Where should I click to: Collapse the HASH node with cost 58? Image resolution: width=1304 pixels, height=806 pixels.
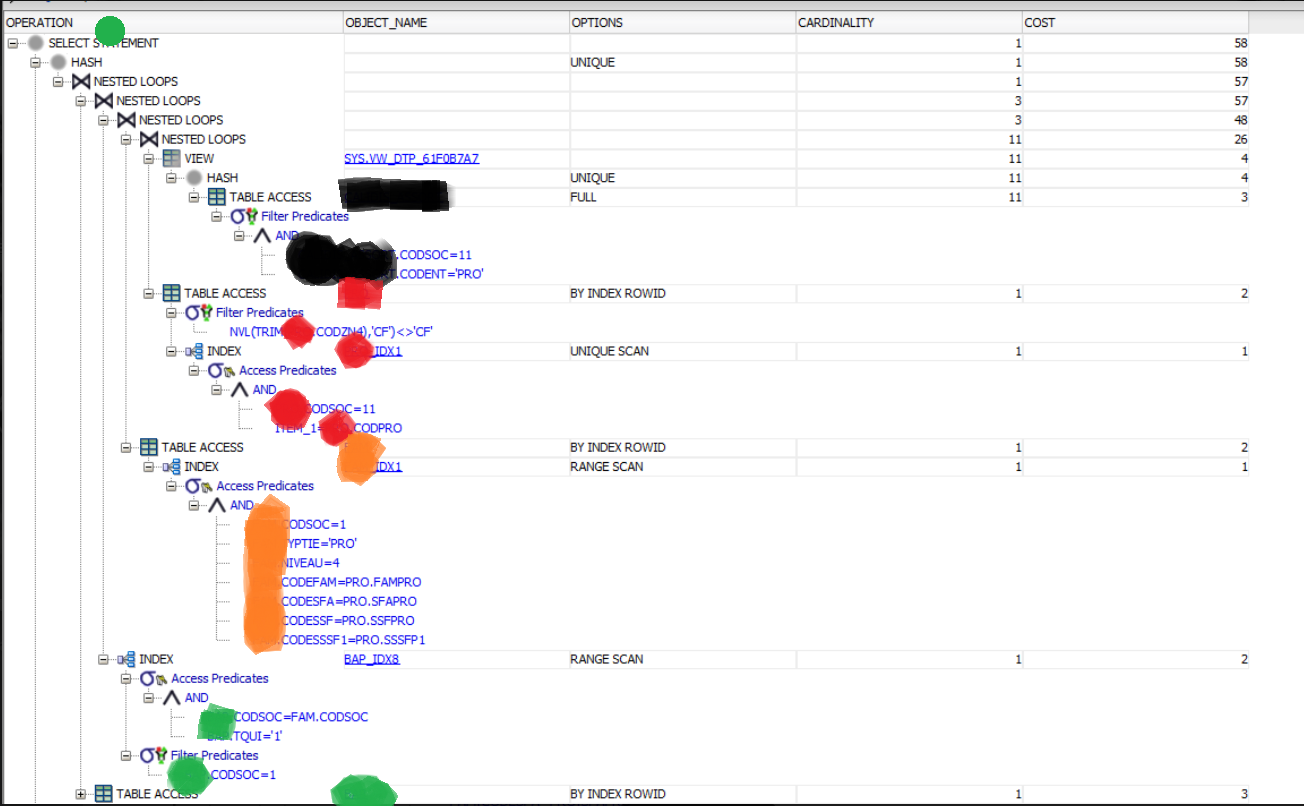(x=36, y=62)
